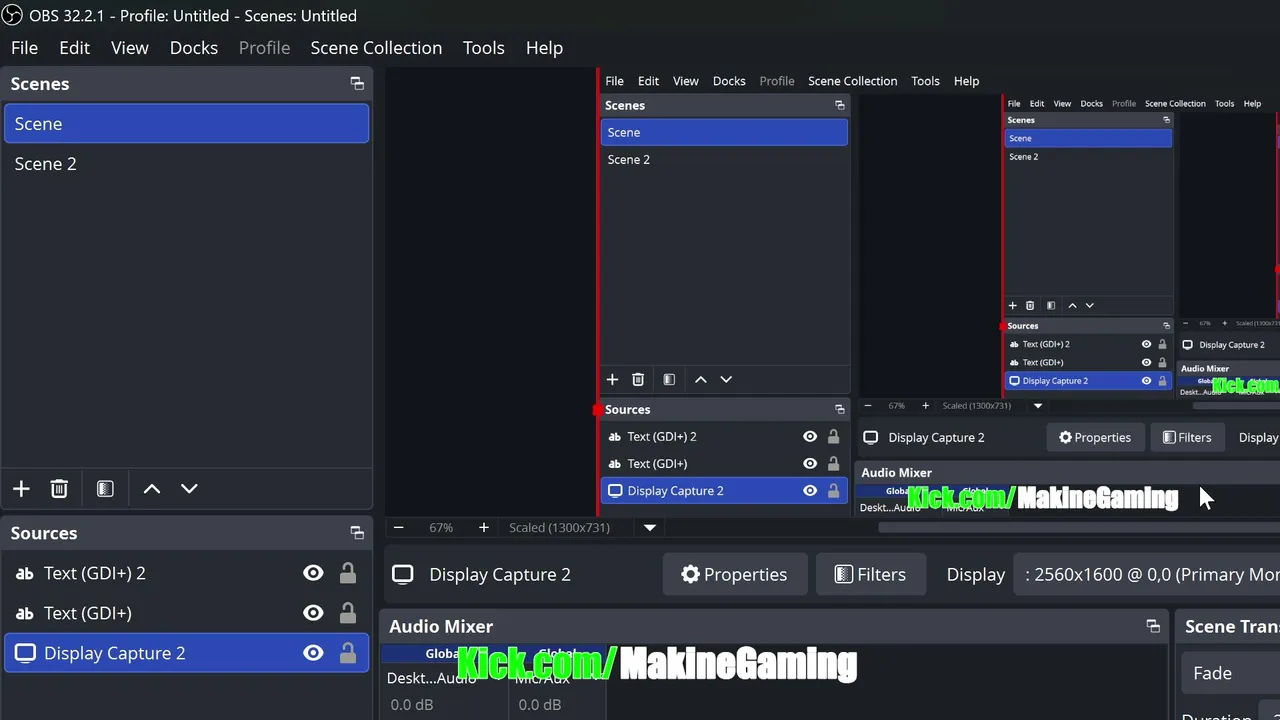Properties button inside the captured preview
This screenshot has height=720, width=1280.
pos(1095,437)
